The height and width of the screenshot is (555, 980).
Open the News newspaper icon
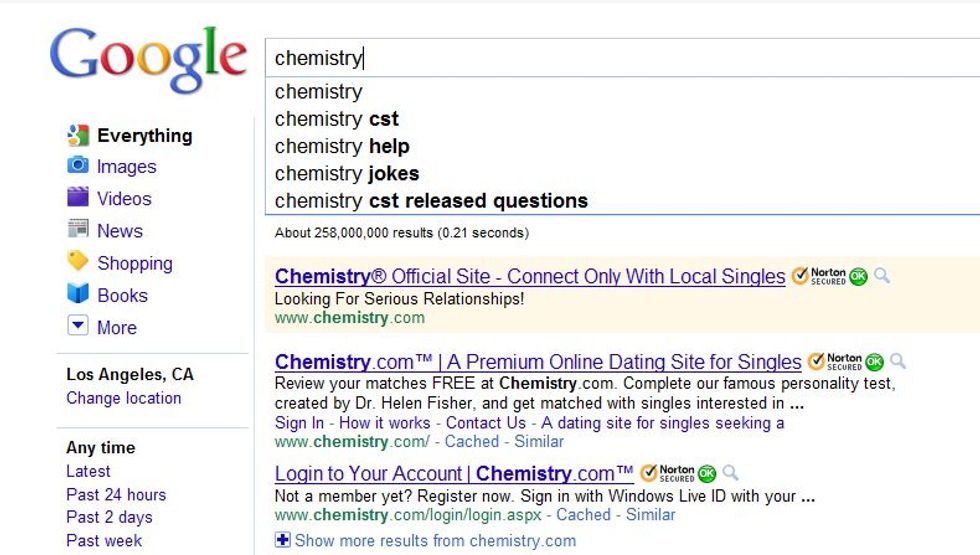point(78,229)
